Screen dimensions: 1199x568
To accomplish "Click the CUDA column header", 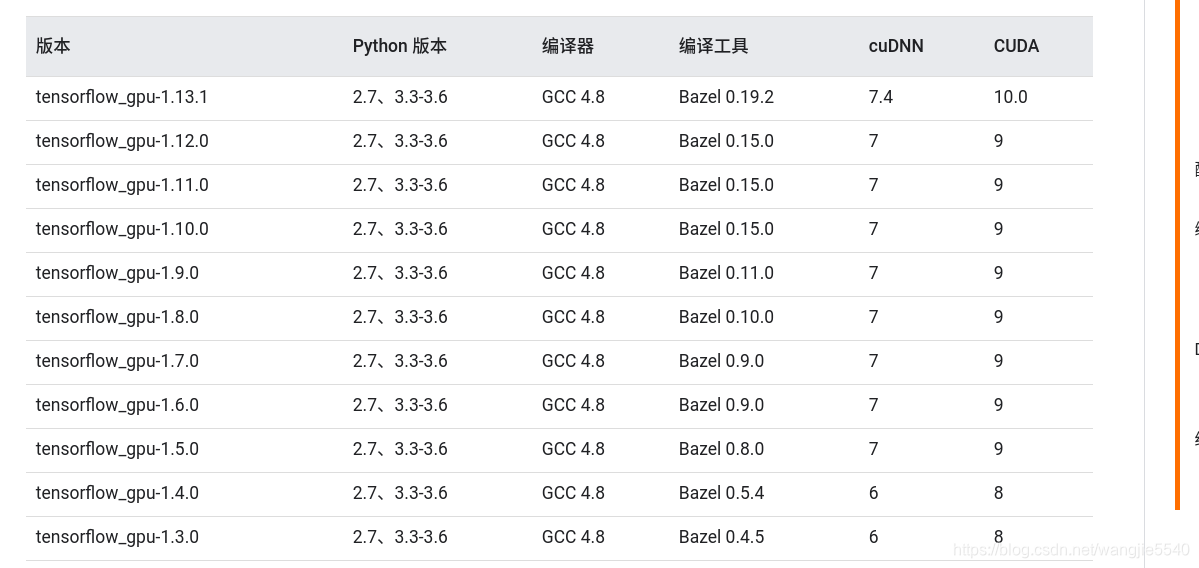I will tap(1016, 46).
